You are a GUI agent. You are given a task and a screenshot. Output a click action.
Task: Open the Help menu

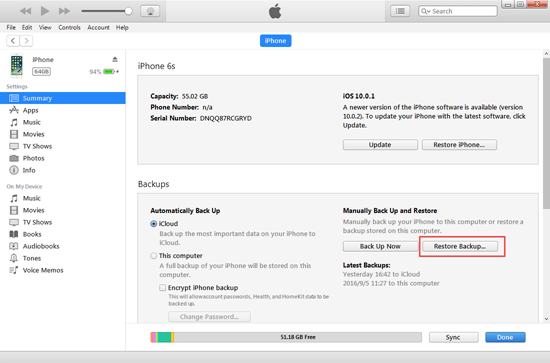(122, 27)
